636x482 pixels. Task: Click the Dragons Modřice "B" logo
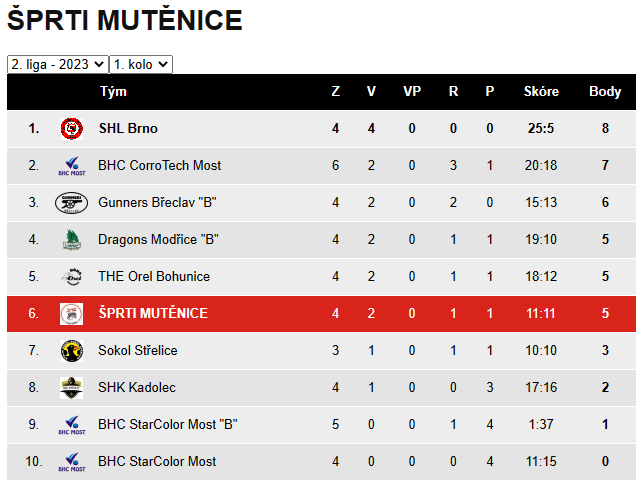72,239
